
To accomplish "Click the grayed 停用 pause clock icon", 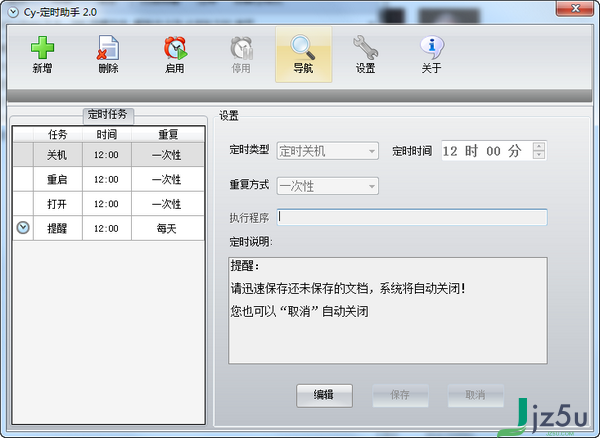I will coord(241,48).
